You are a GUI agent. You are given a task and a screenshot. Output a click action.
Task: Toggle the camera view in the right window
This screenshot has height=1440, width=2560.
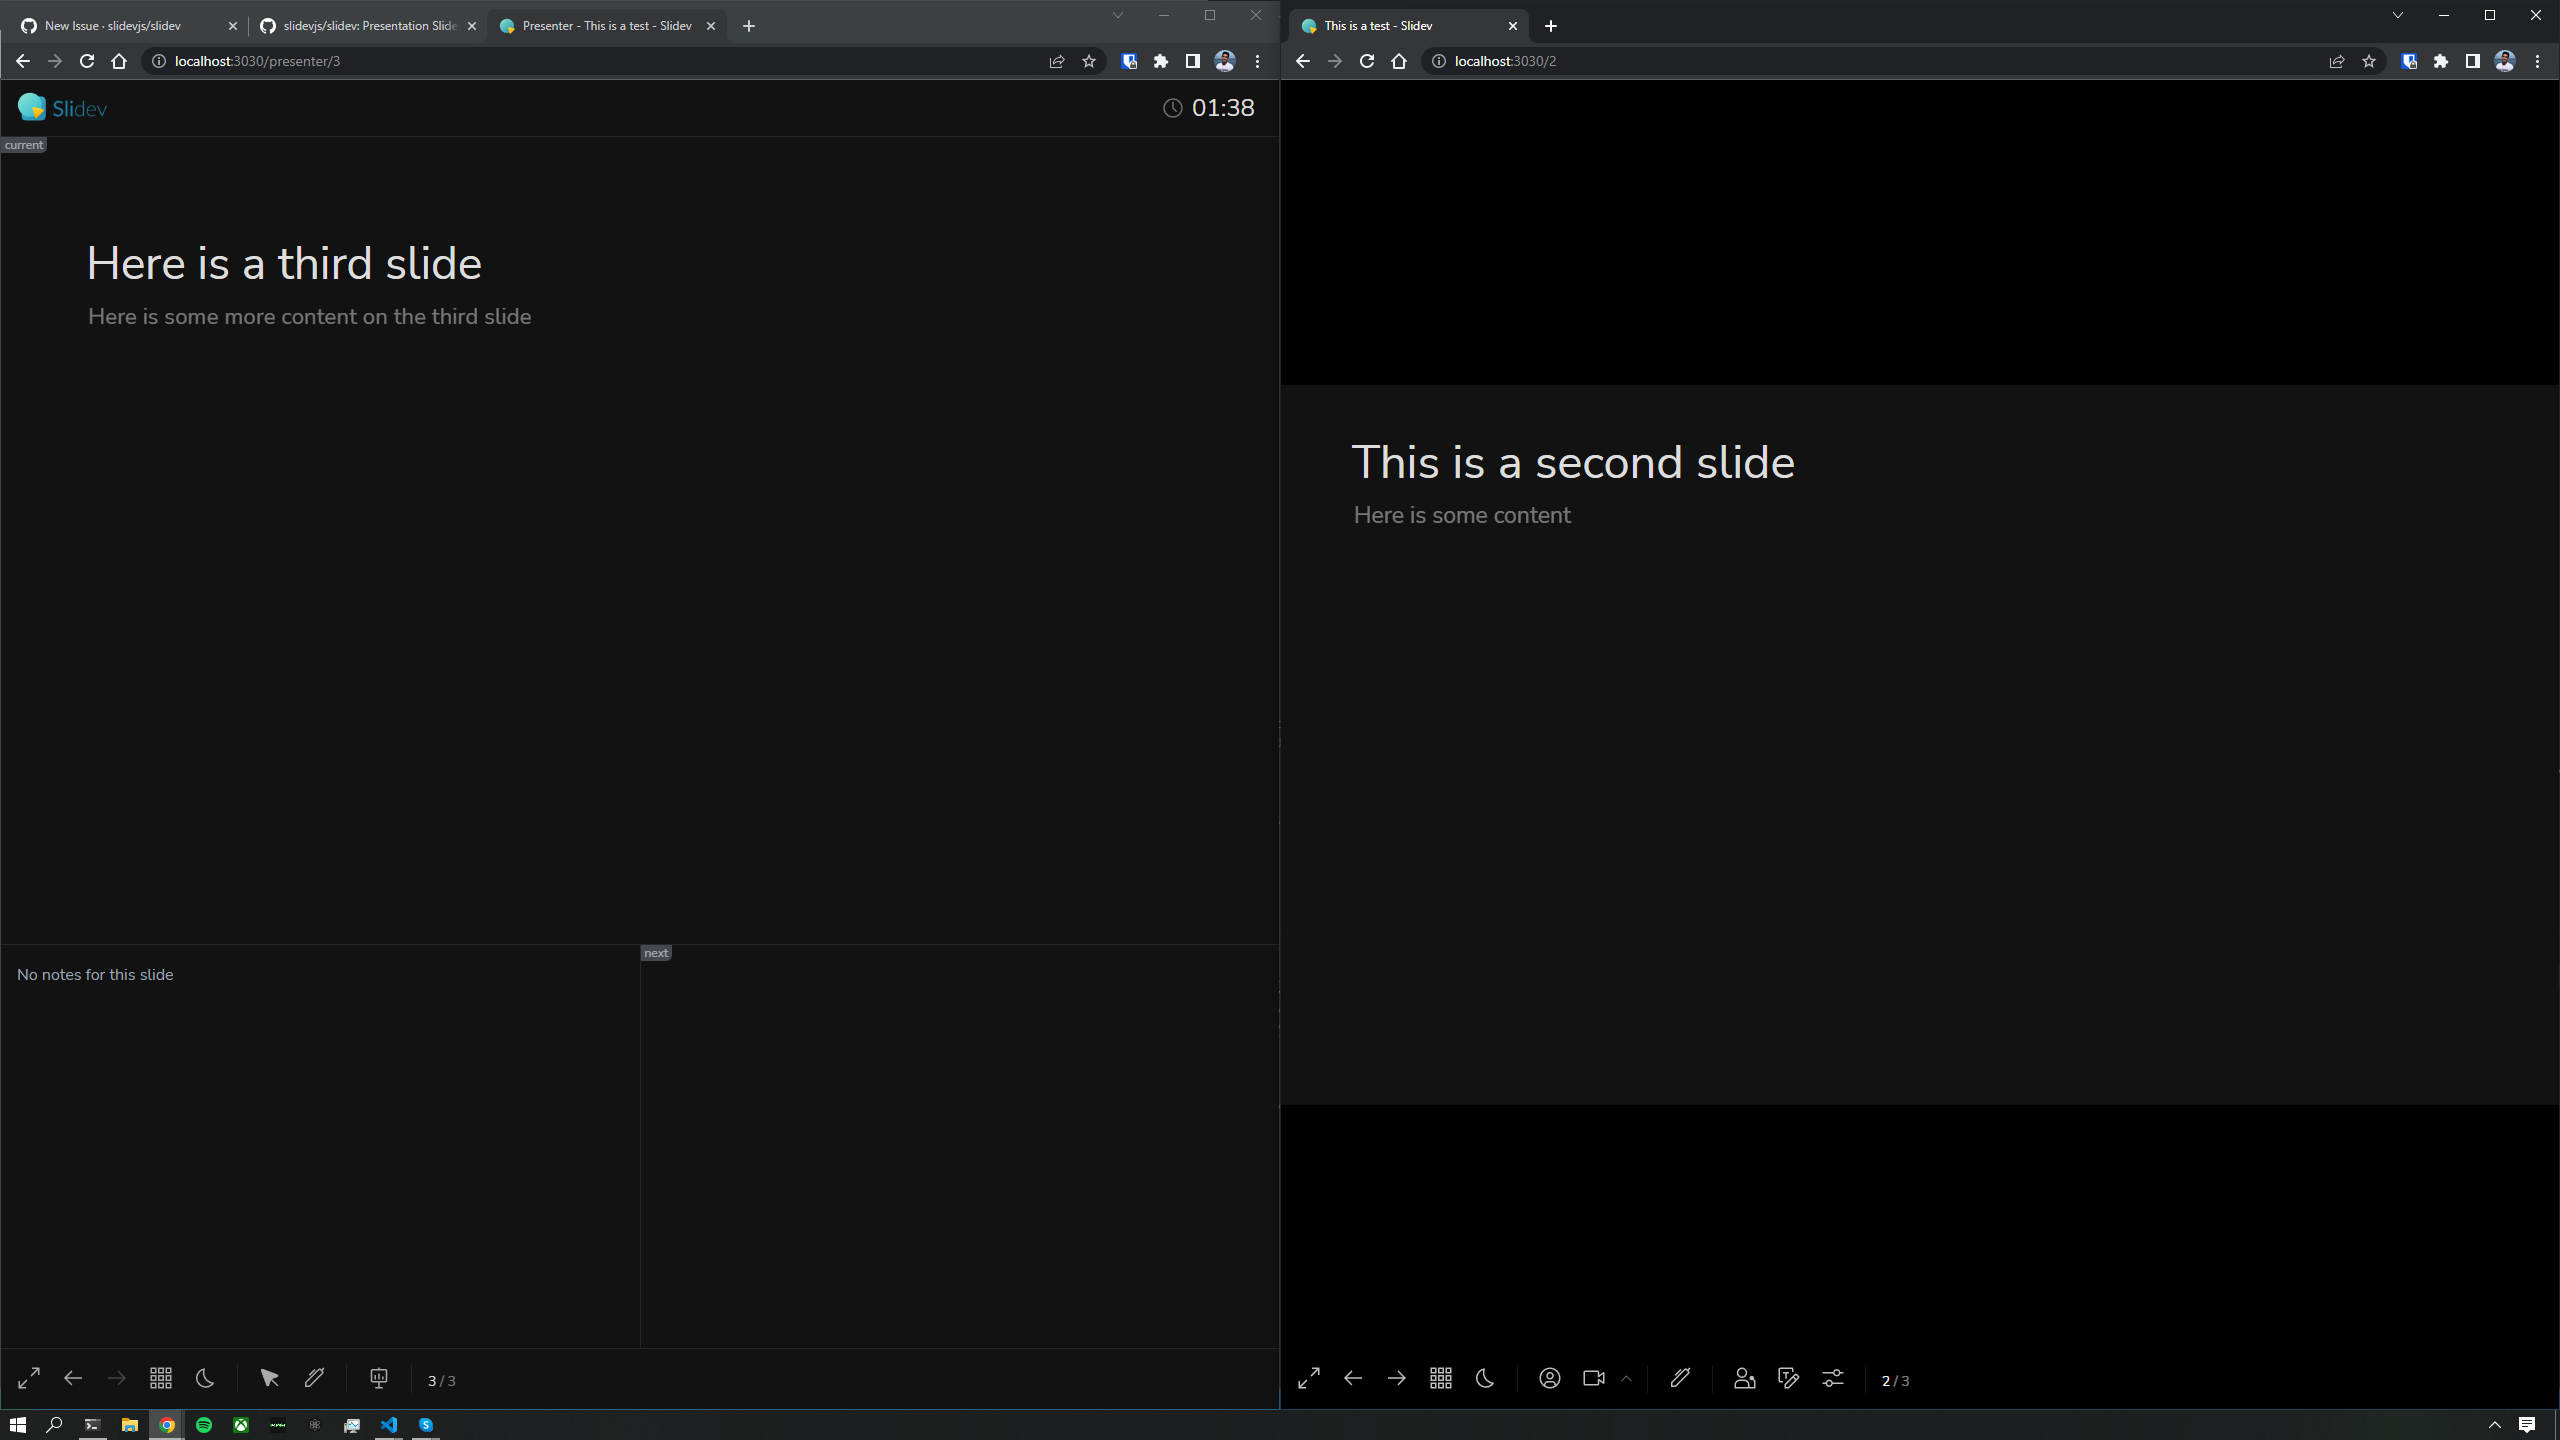(1592, 1378)
